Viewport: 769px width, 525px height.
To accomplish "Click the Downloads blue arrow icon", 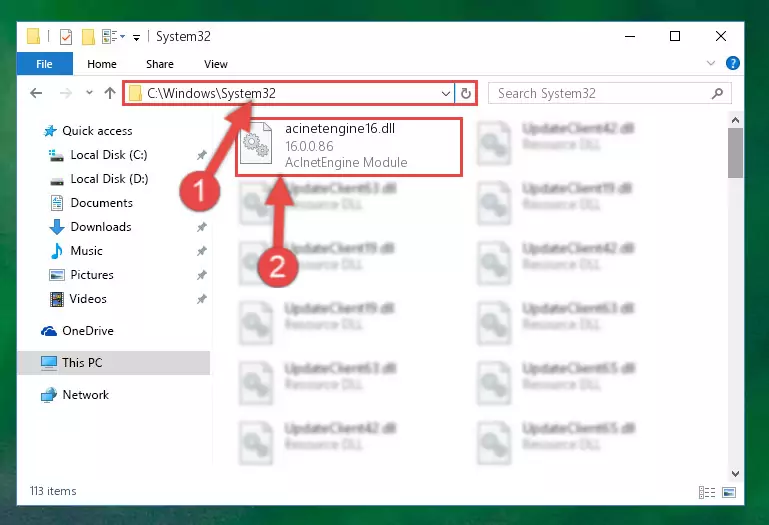I will pos(57,227).
